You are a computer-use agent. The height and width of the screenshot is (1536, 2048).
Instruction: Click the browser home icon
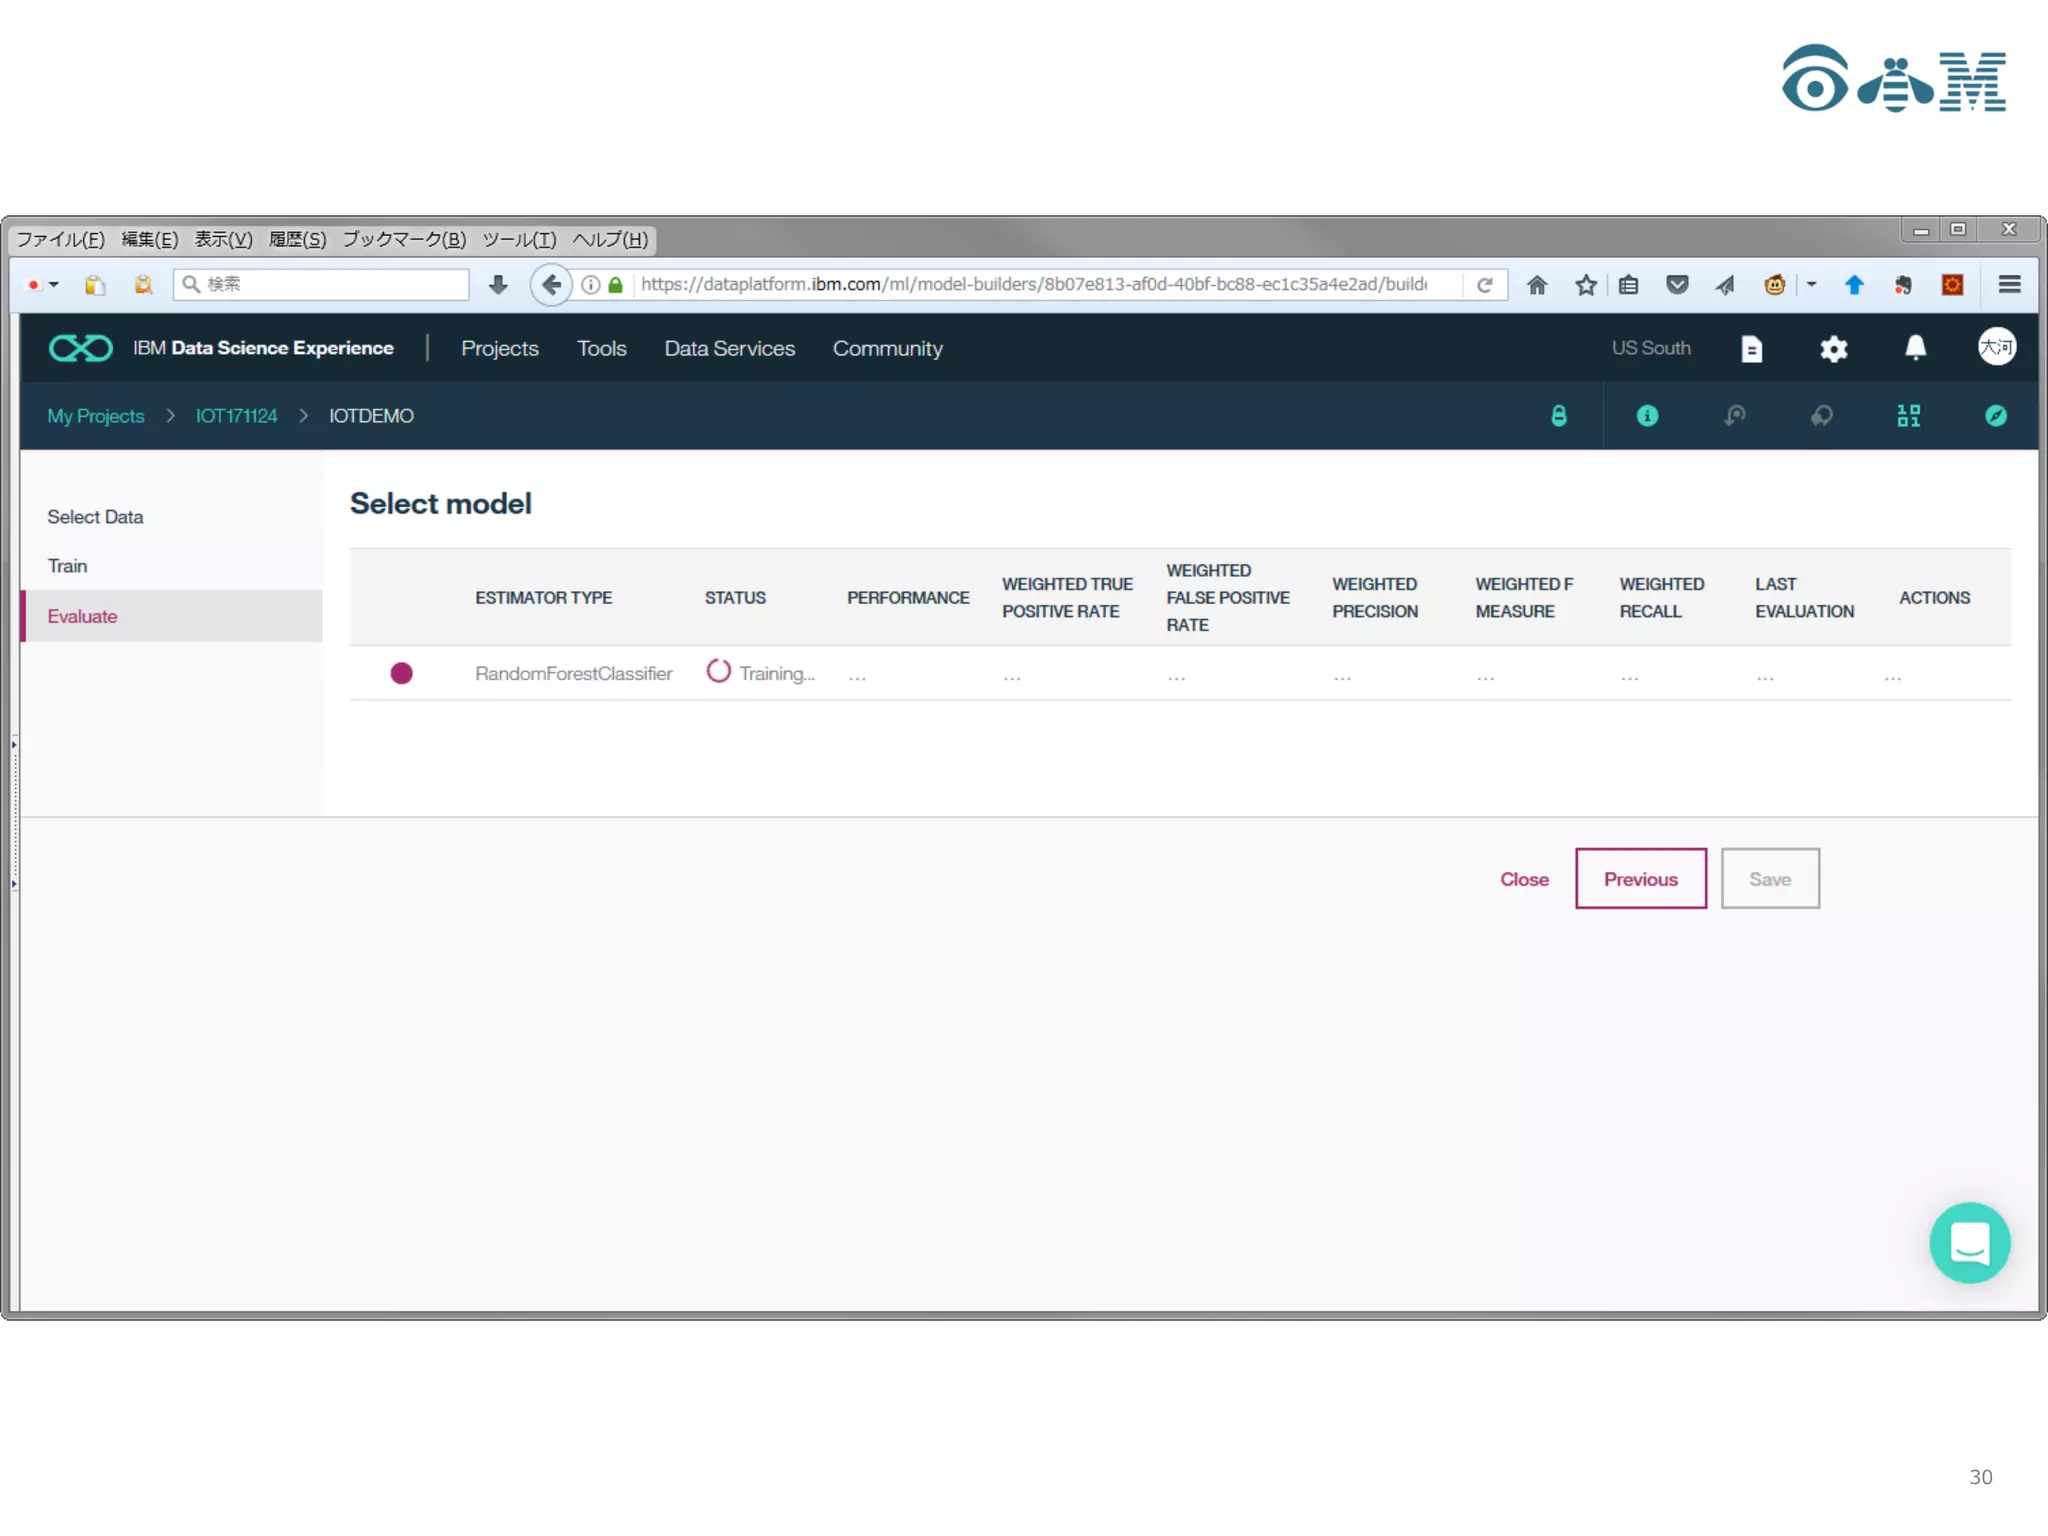[x=1537, y=285]
